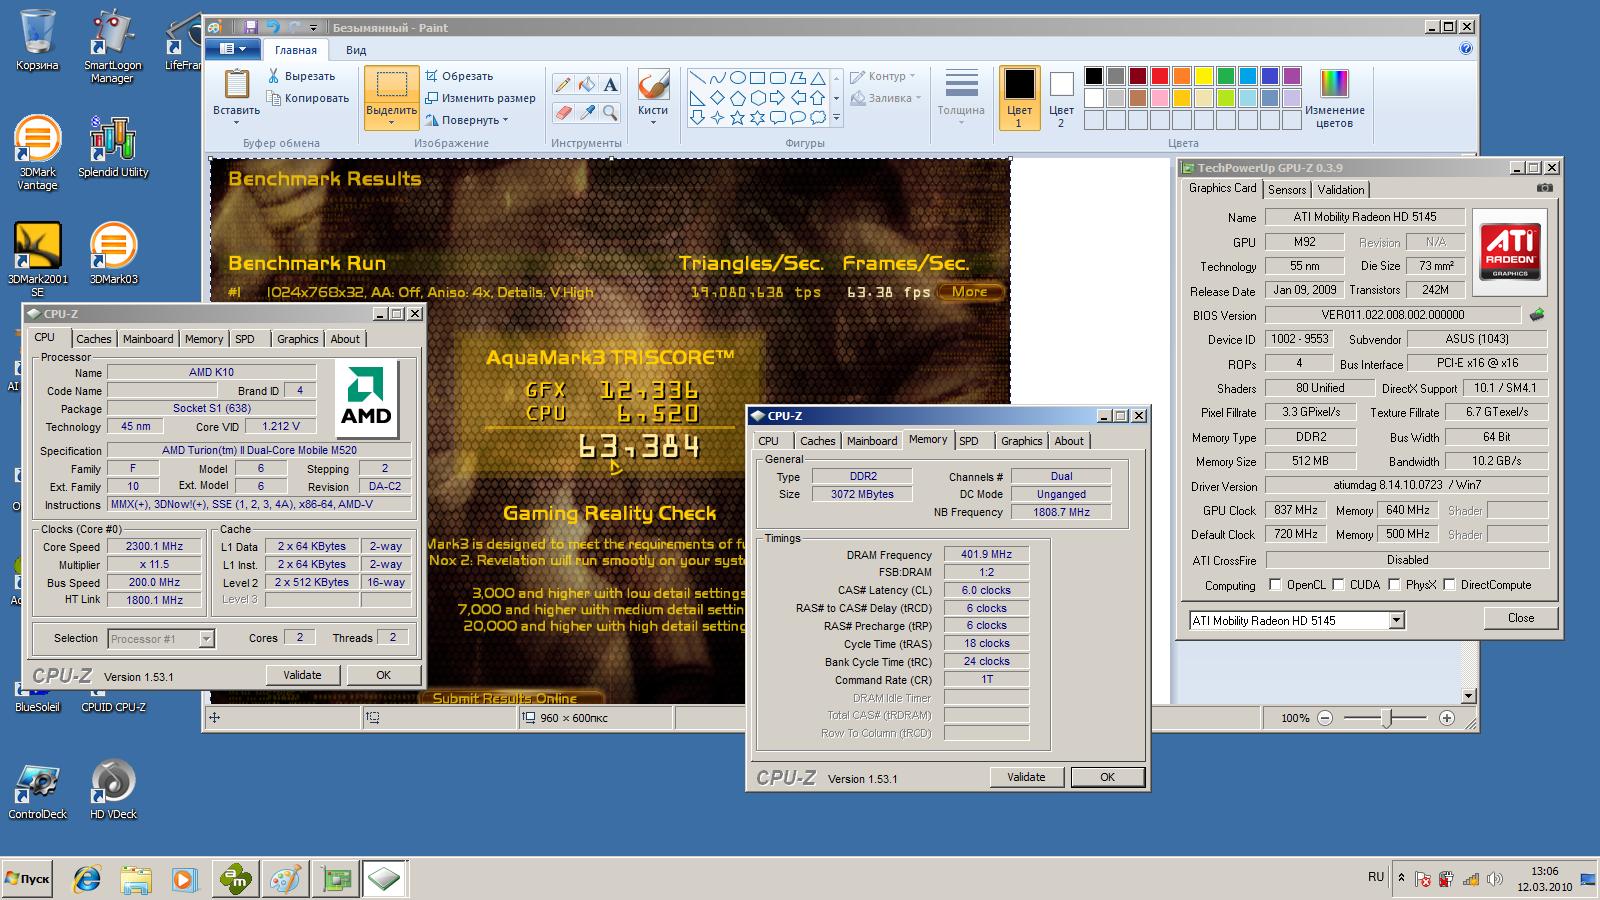
Task: Open the 3DMark Vantage desktop icon
Action: pos(37,153)
